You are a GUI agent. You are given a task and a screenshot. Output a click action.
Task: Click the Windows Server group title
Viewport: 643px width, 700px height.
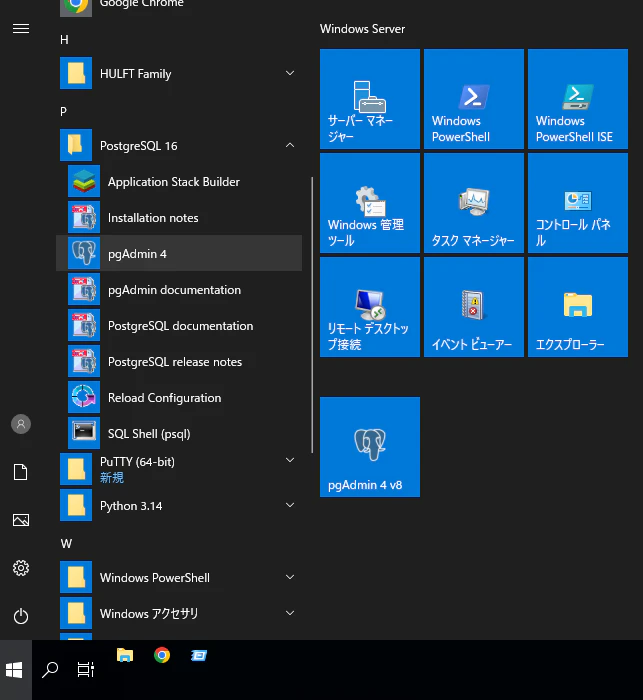[x=362, y=29]
